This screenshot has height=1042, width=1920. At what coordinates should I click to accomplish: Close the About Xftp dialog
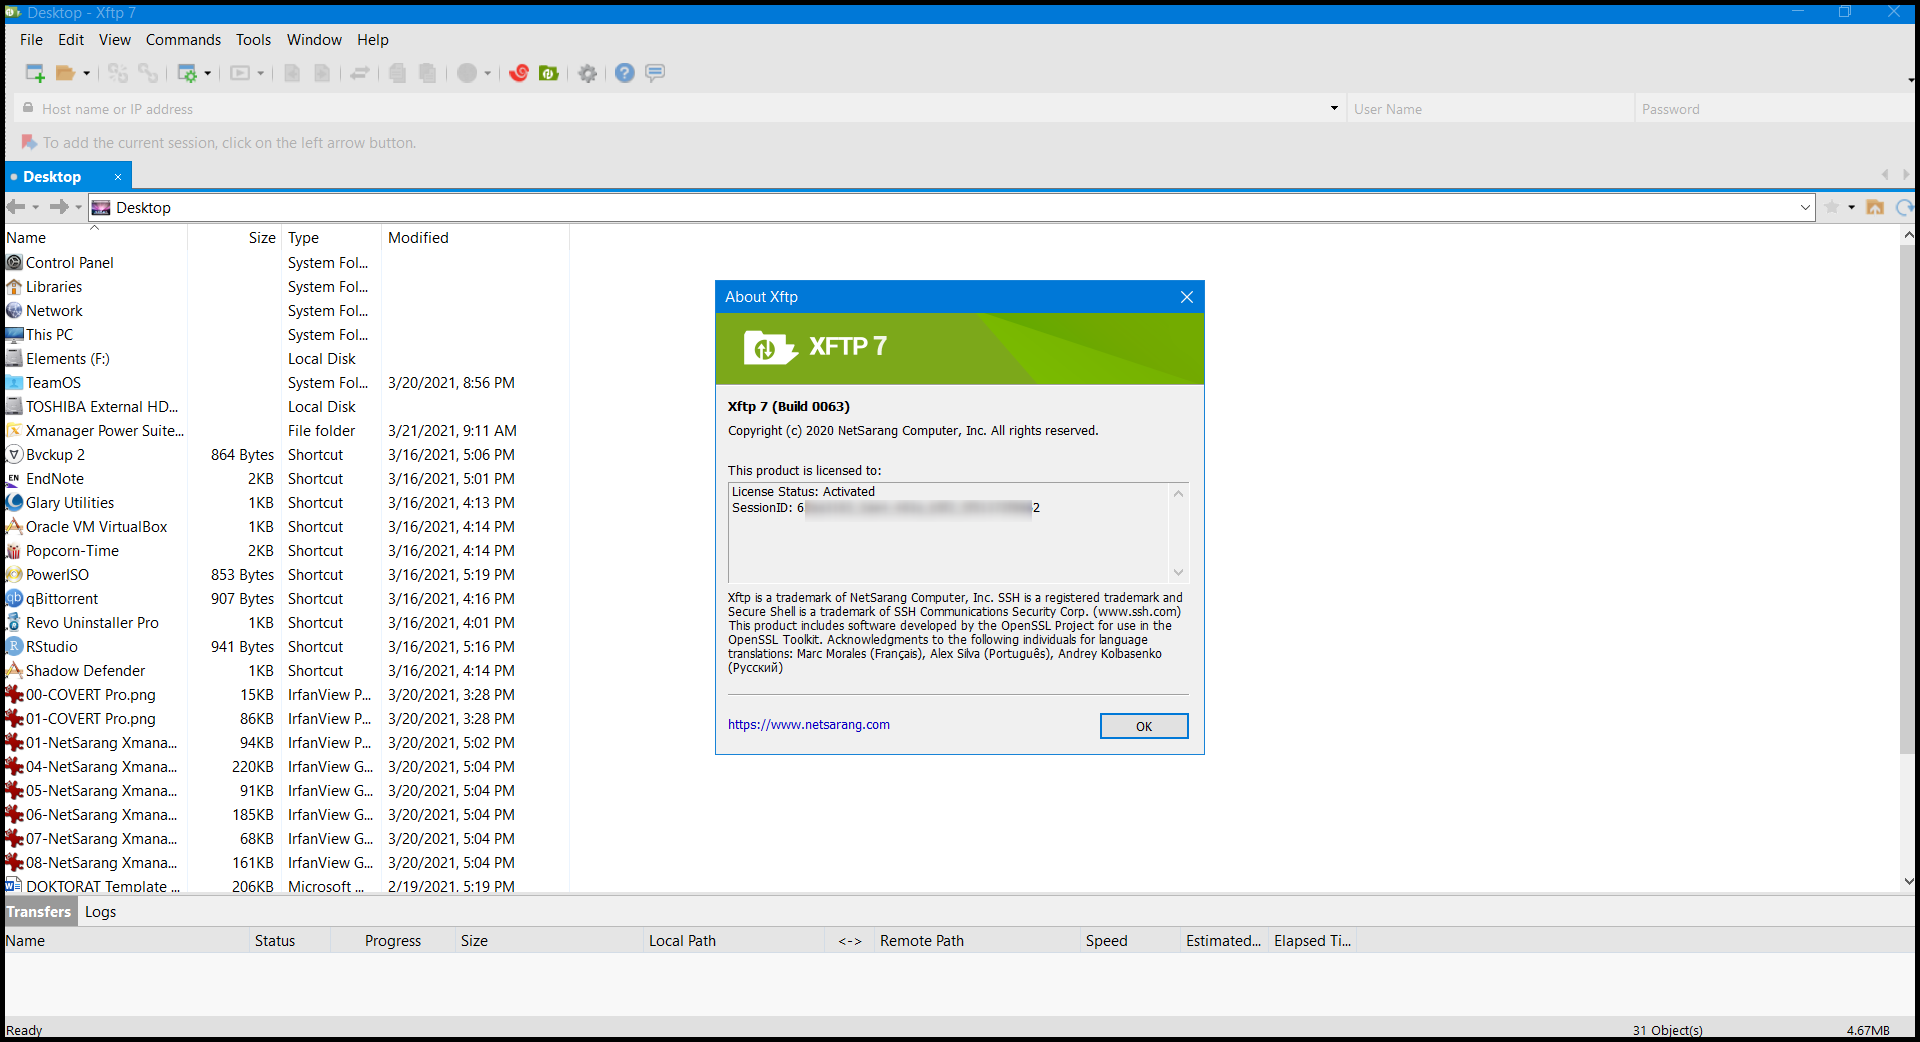click(x=1187, y=297)
